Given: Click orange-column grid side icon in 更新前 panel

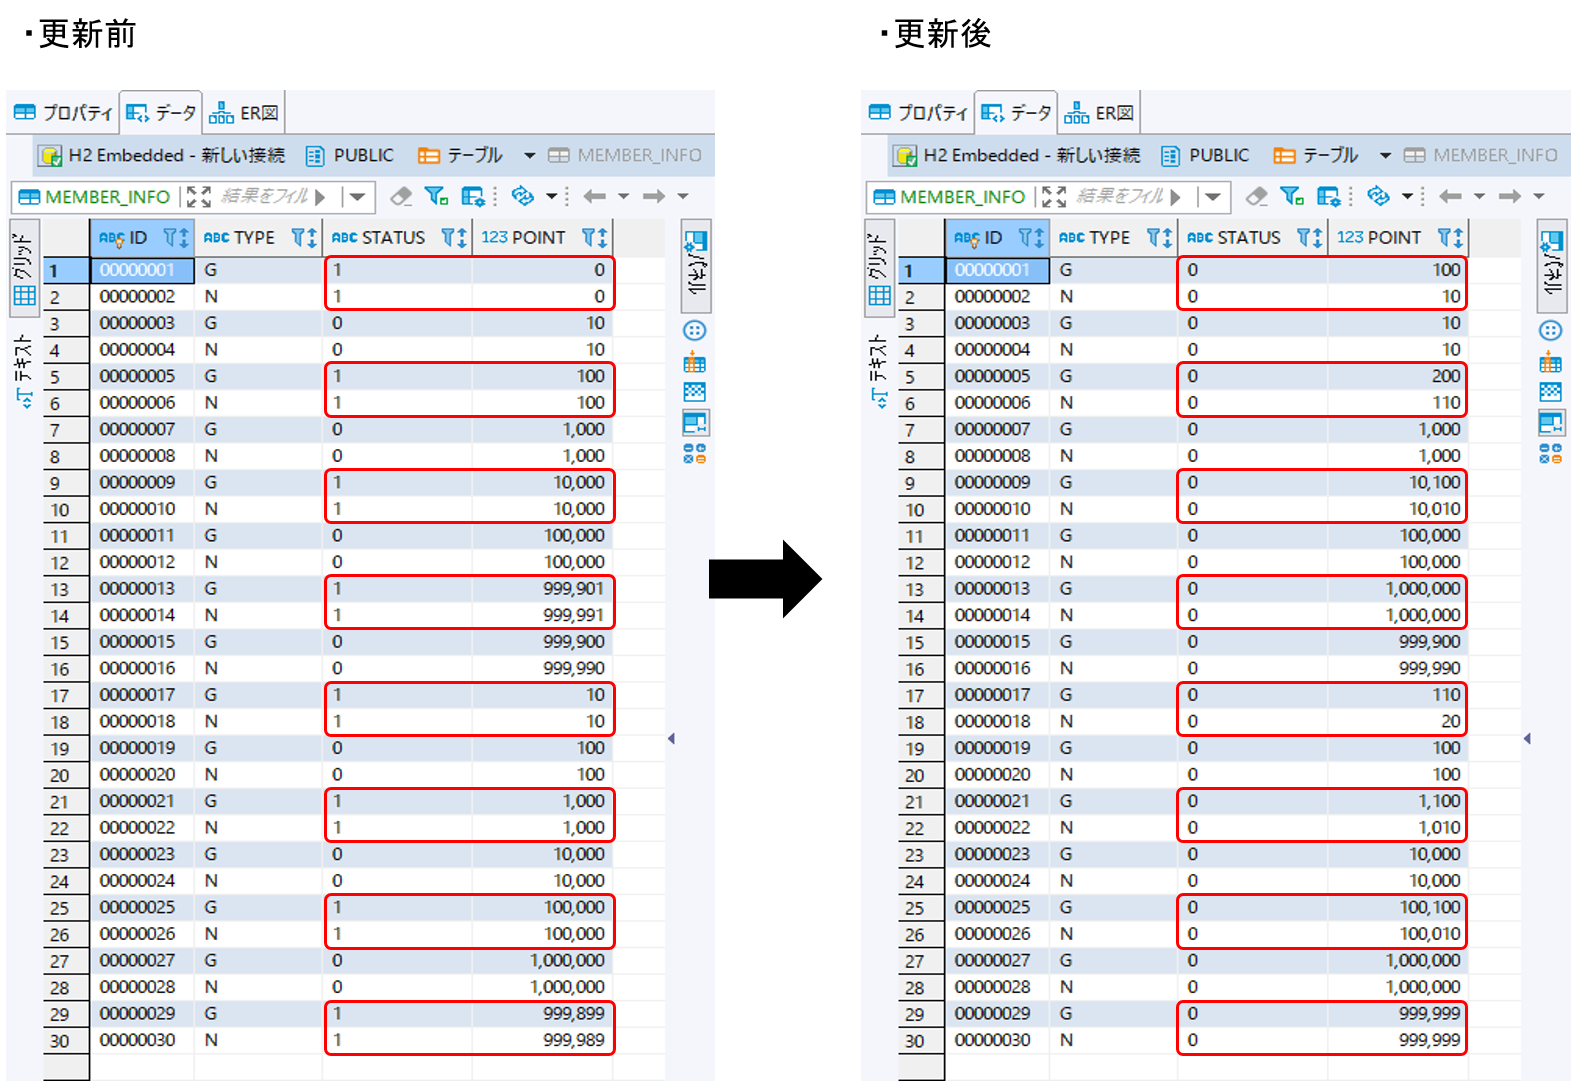Looking at the screenshot, I should 695,362.
